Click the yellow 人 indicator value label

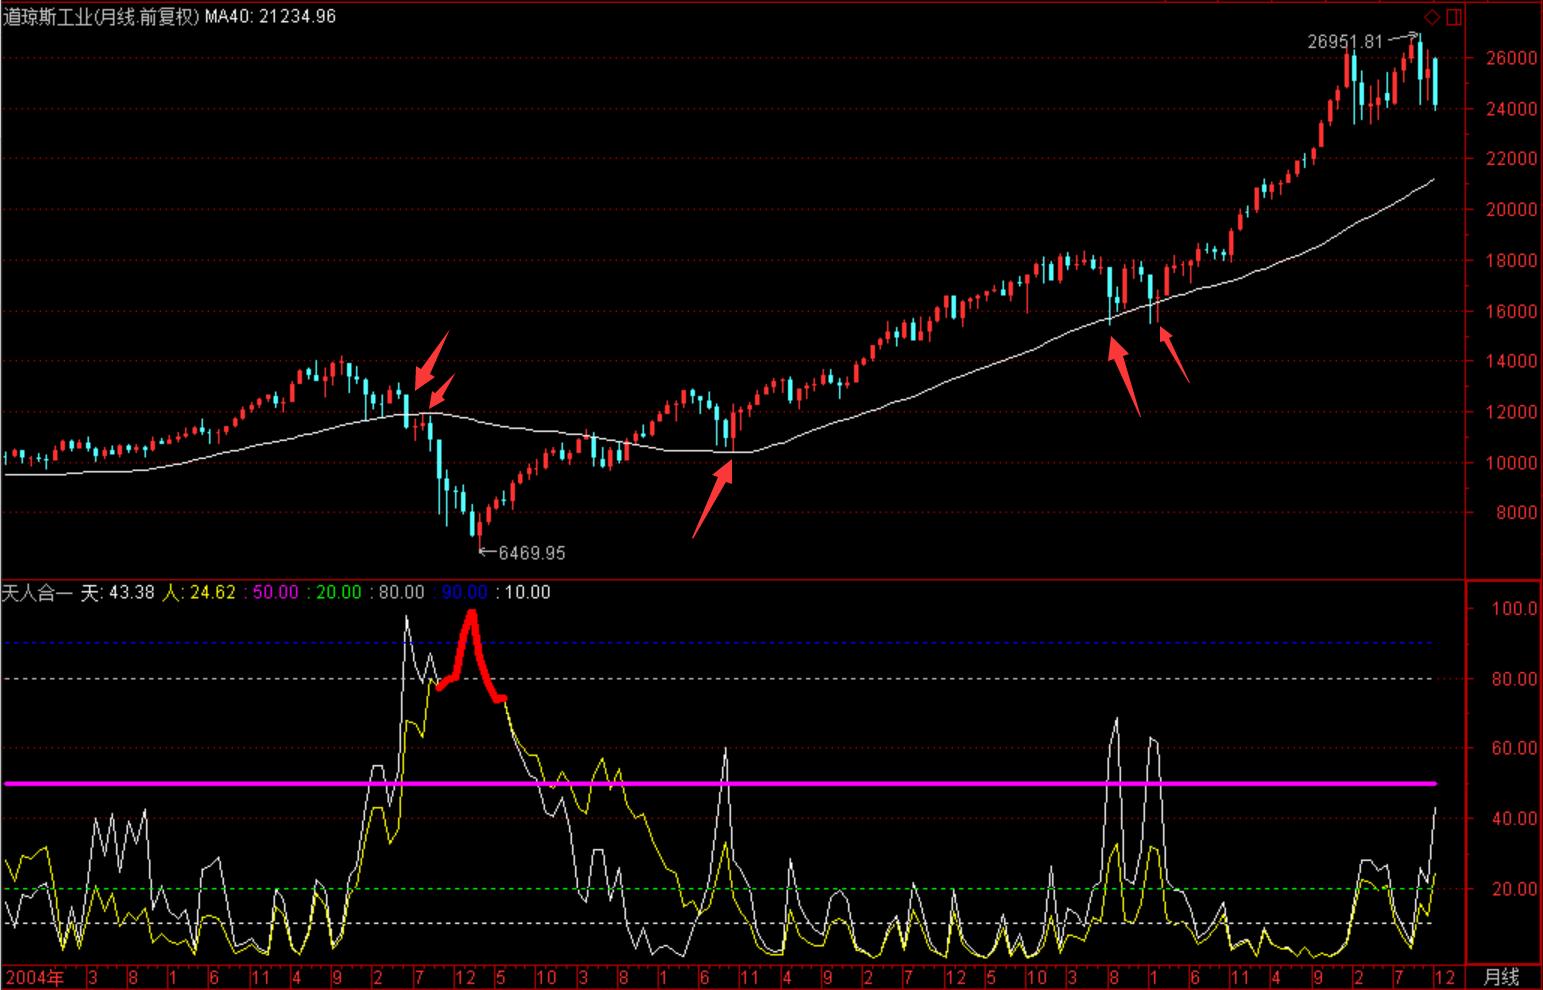(199, 592)
